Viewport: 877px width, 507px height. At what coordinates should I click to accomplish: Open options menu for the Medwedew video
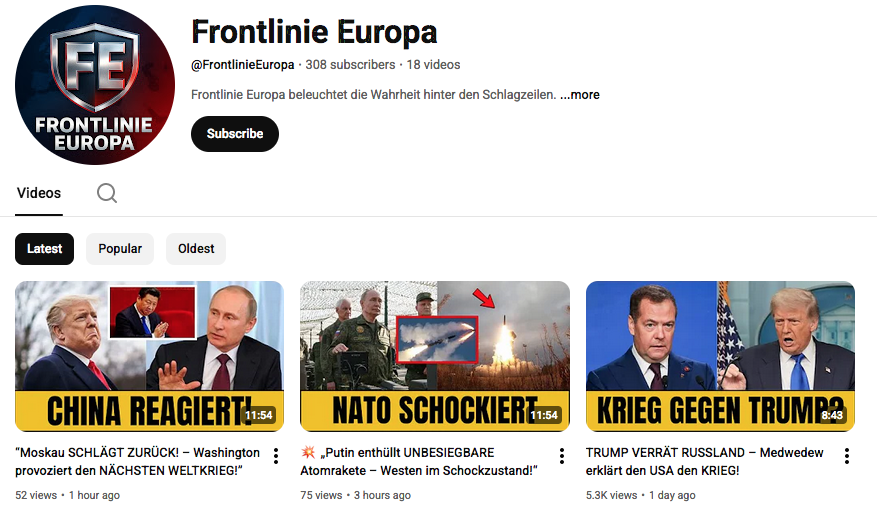point(847,457)
